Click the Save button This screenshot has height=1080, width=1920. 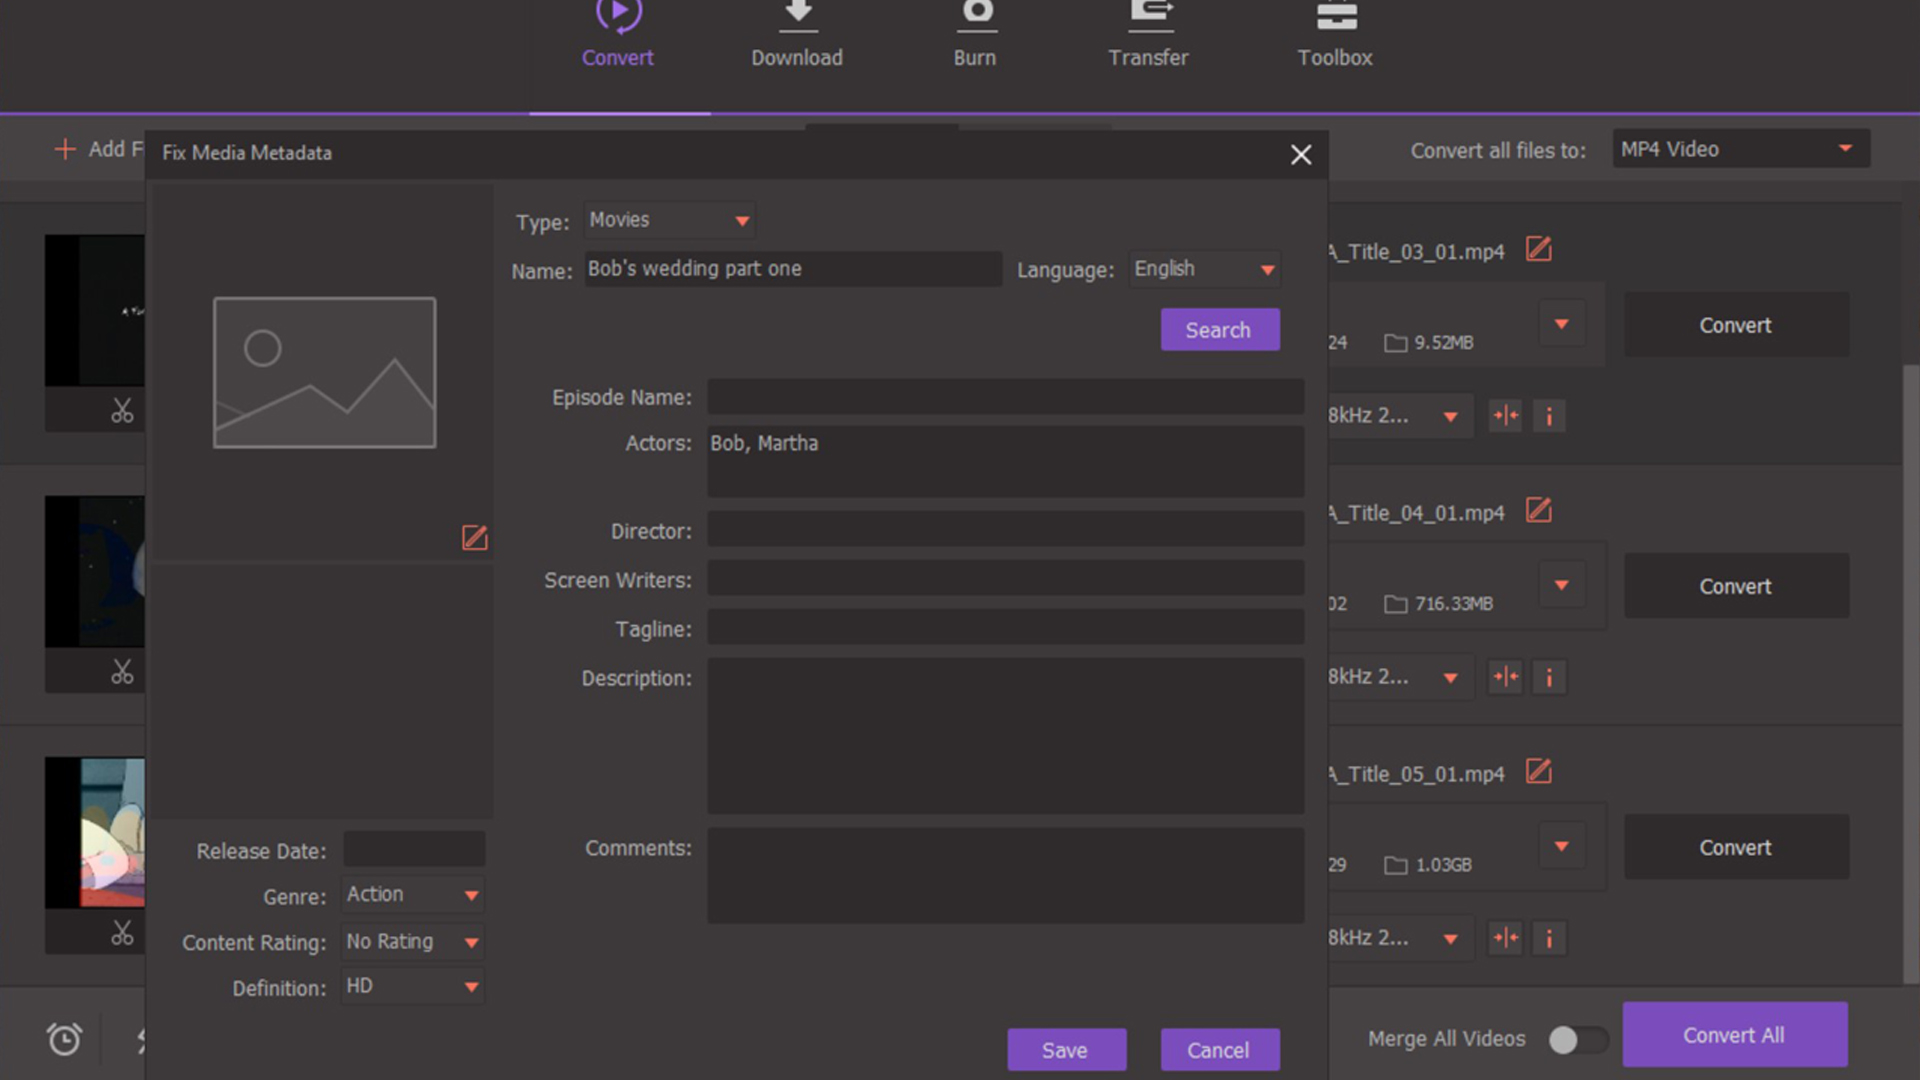pos(1065,1050)
